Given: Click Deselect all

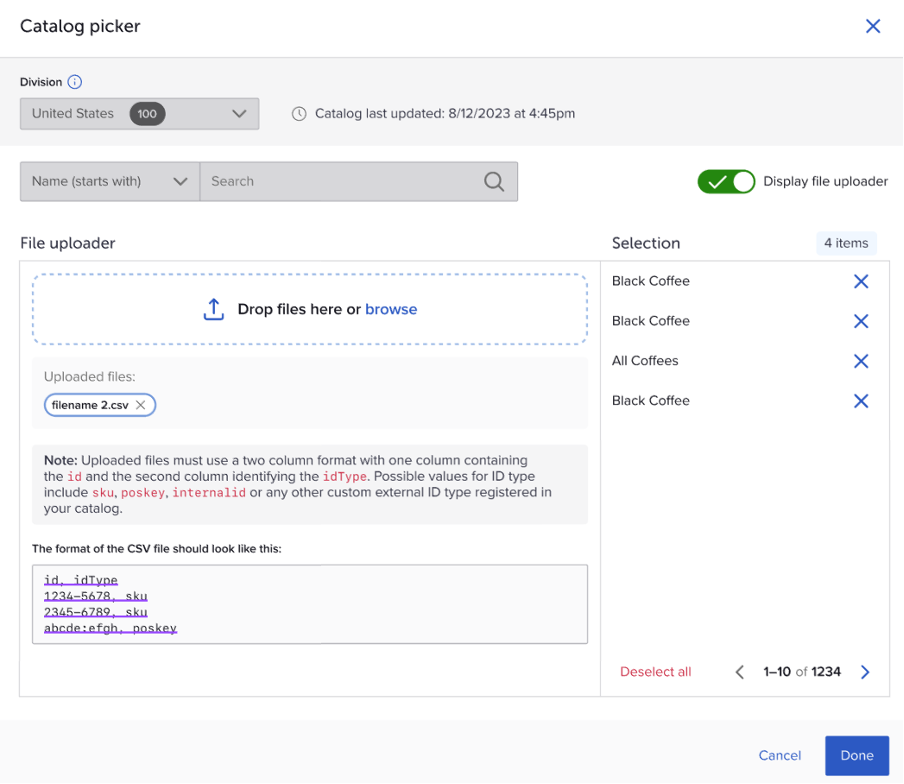Looking at the screenshot, I should click(x=655, y=672).
